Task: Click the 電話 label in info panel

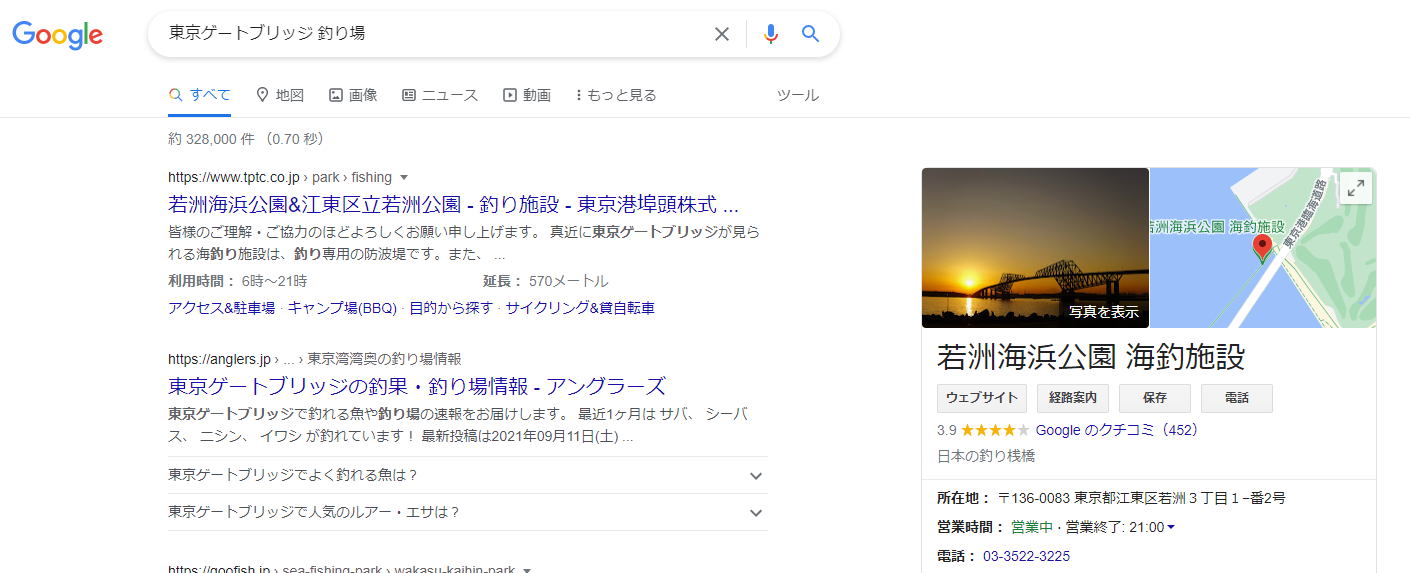Action: 957,556
